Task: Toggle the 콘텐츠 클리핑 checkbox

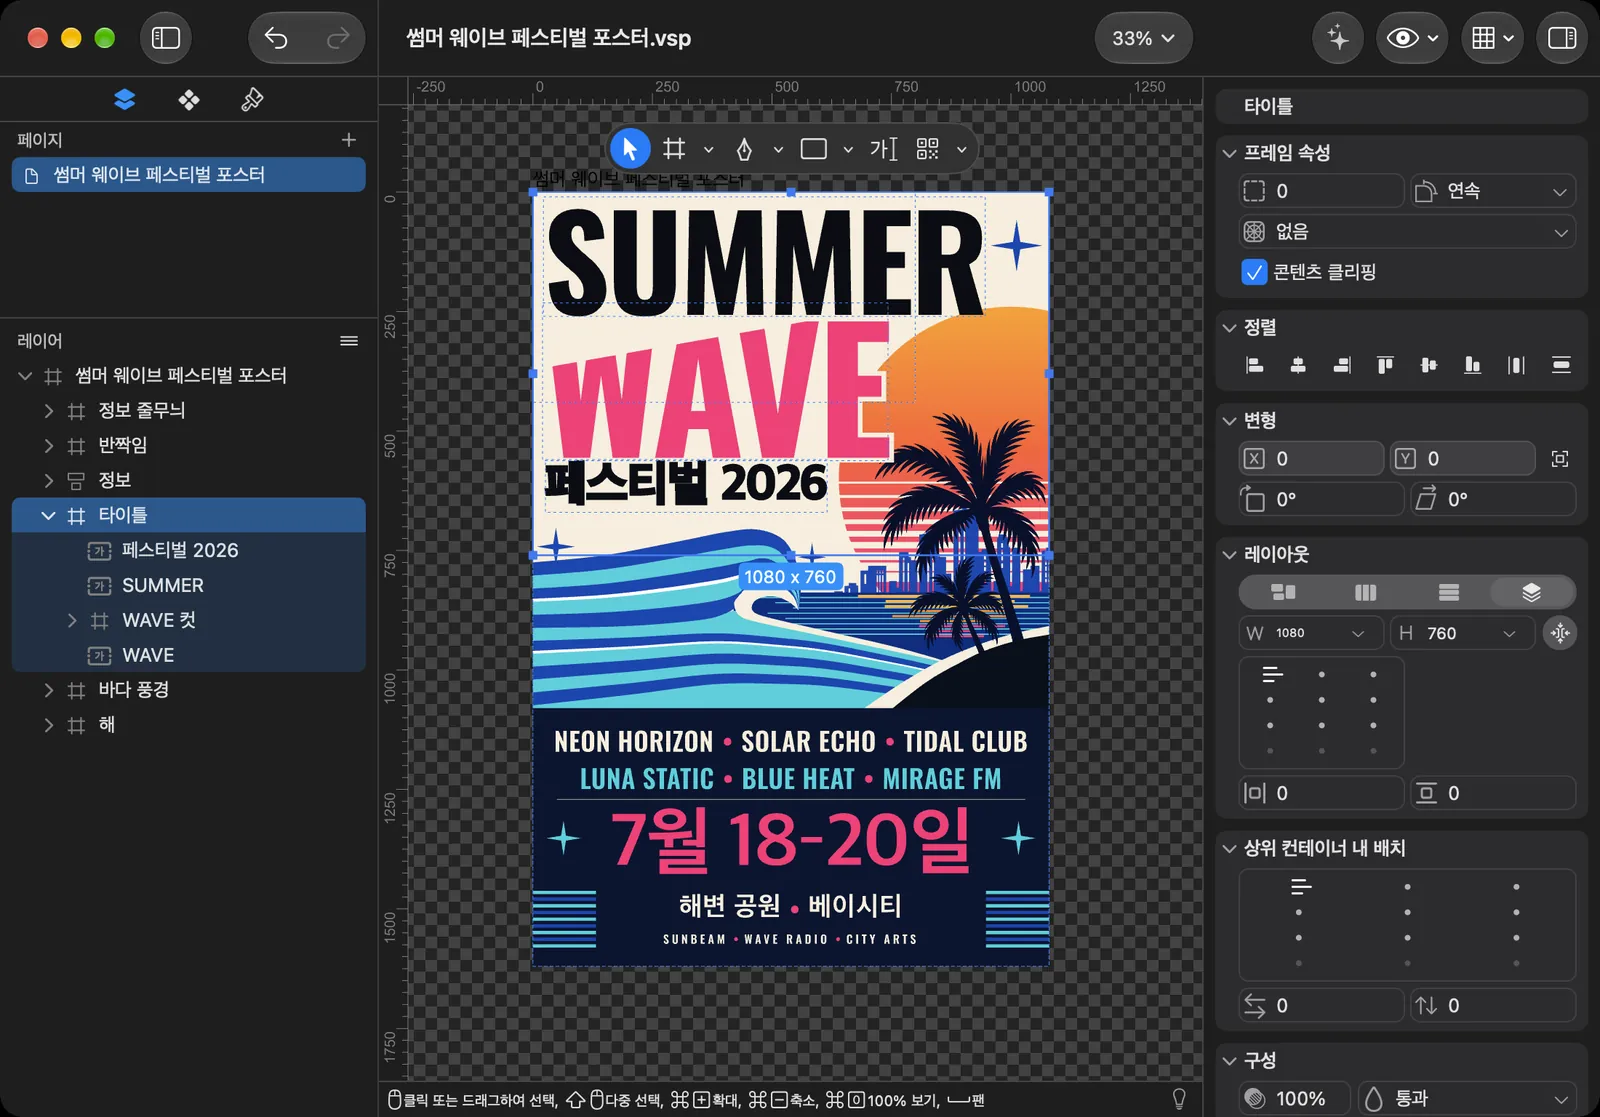Action: pyautogui.click(x=1254, y=272)
